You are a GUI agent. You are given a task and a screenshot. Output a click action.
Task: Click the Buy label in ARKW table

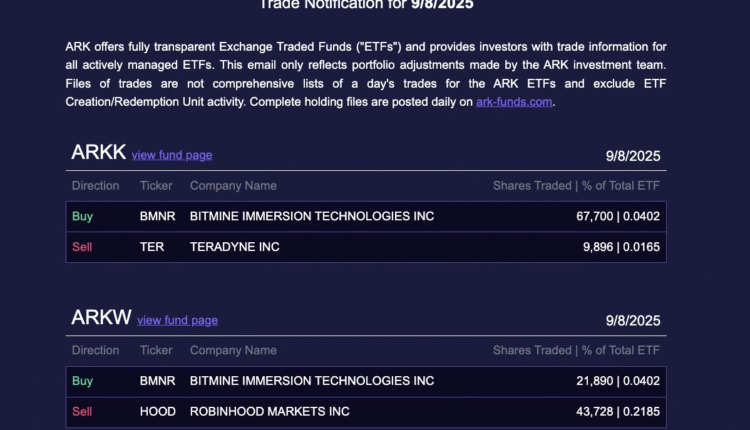click(82, 381)
